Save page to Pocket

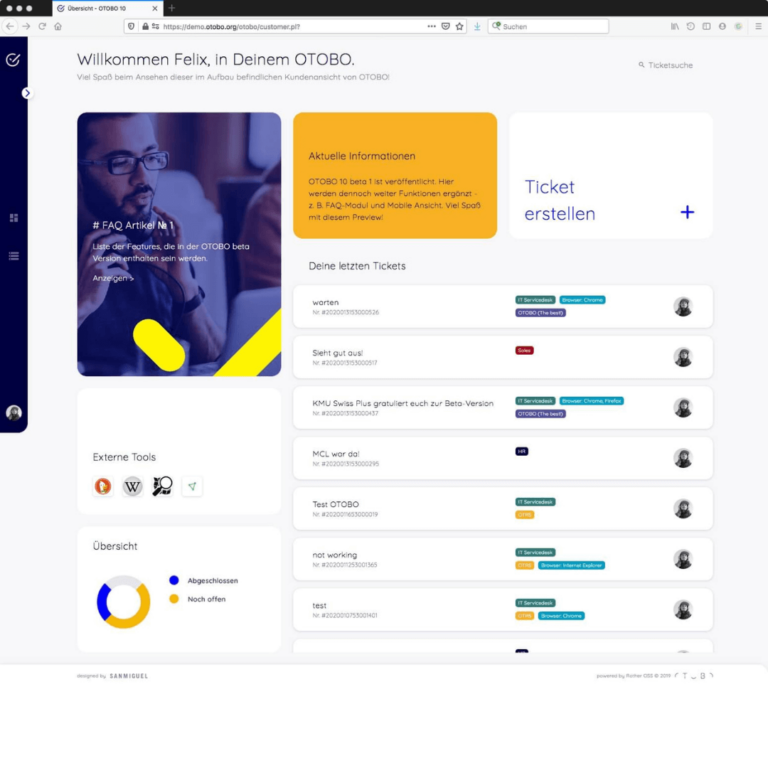(x=445, y=26)
